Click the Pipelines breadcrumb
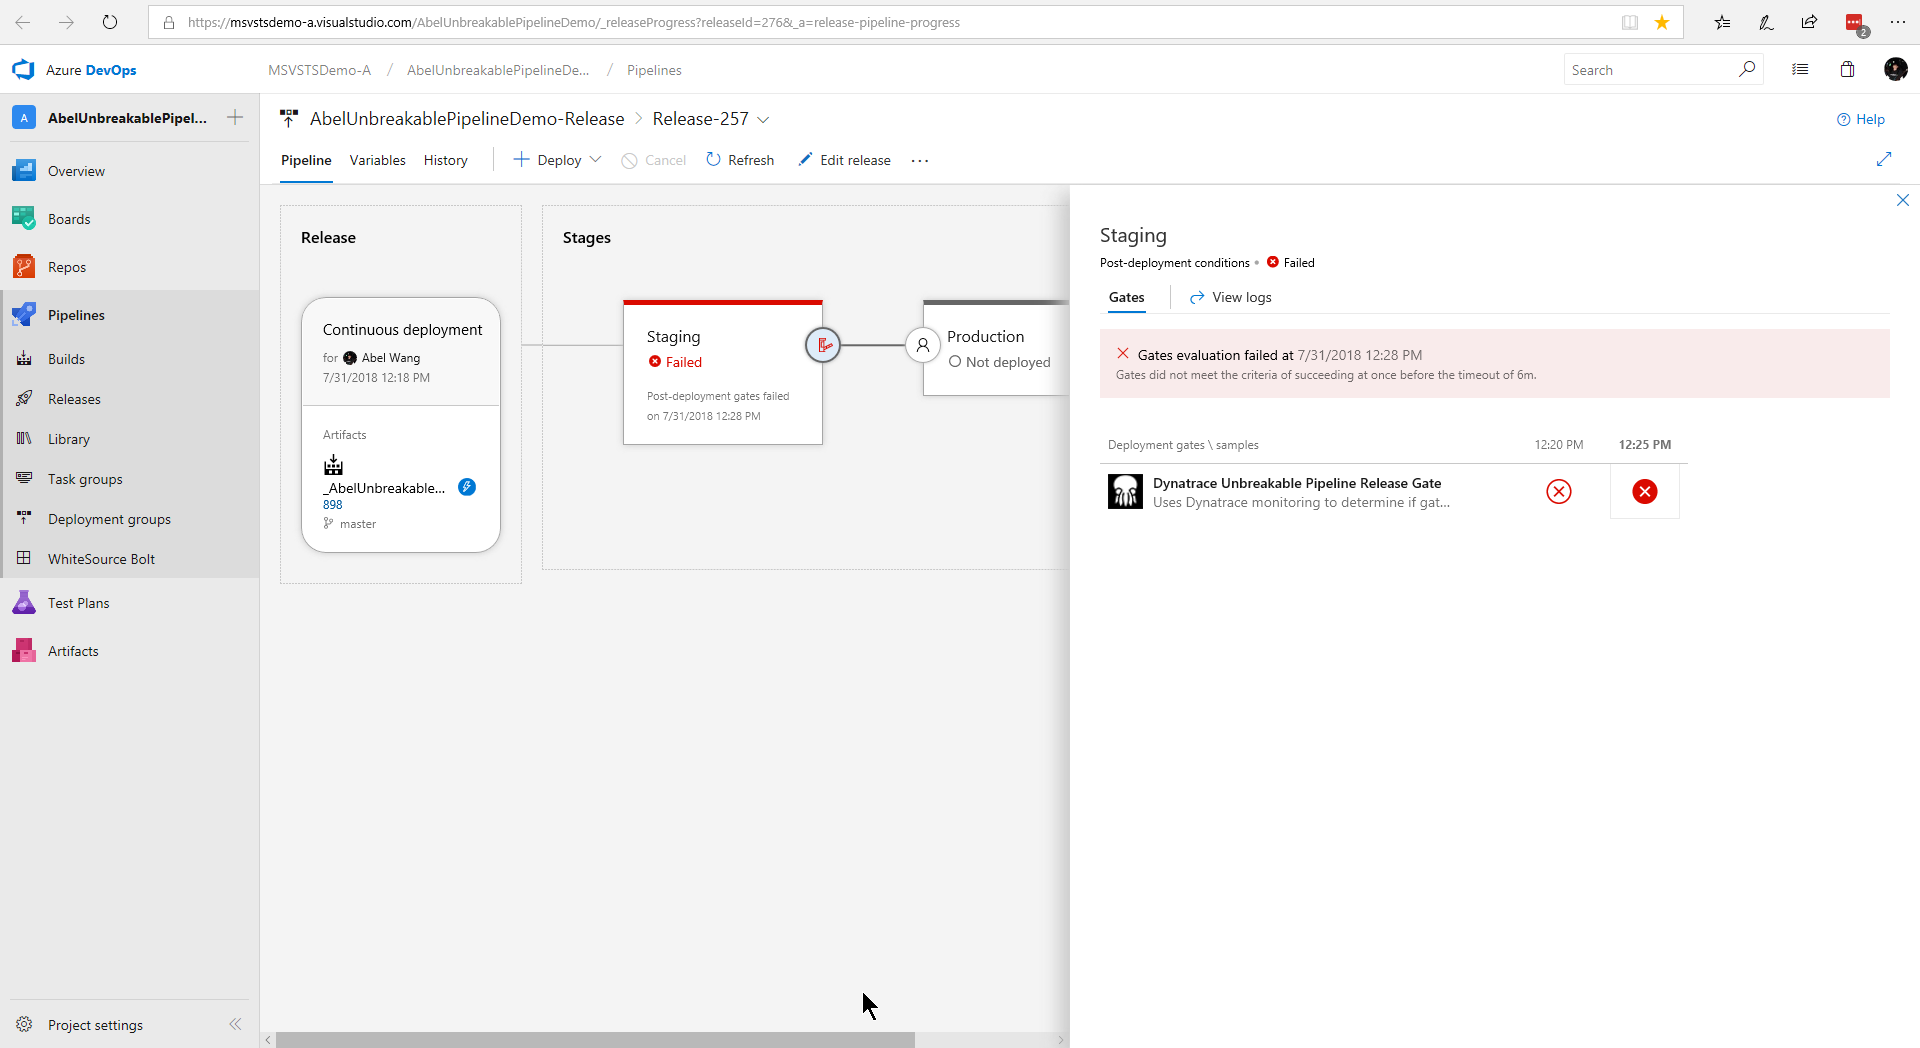 tap(654, 70)
